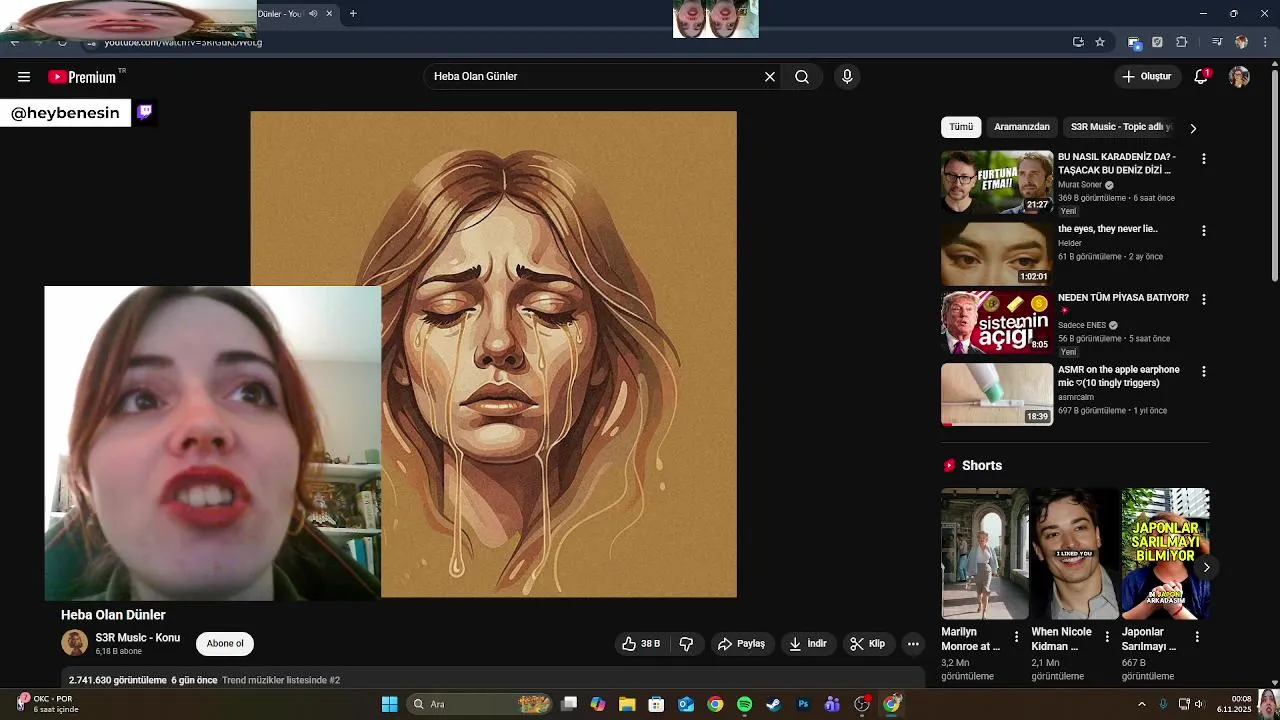Click Abone ol to subscribe
The width and height of the screenshot is (1280, 720).
click(x=225, y=644)
